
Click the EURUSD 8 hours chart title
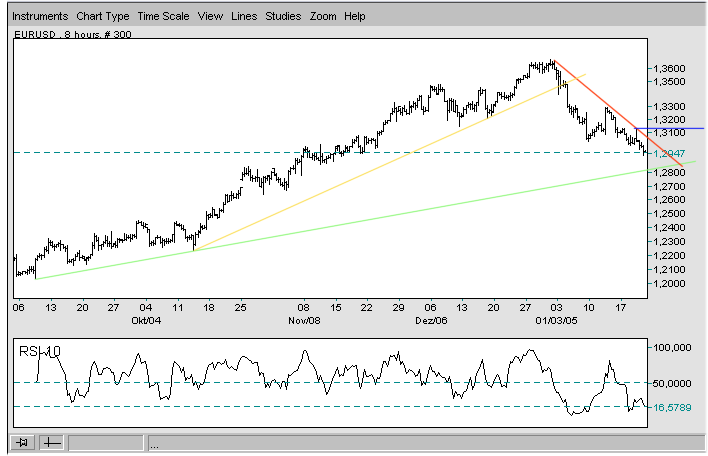(73, 34)
